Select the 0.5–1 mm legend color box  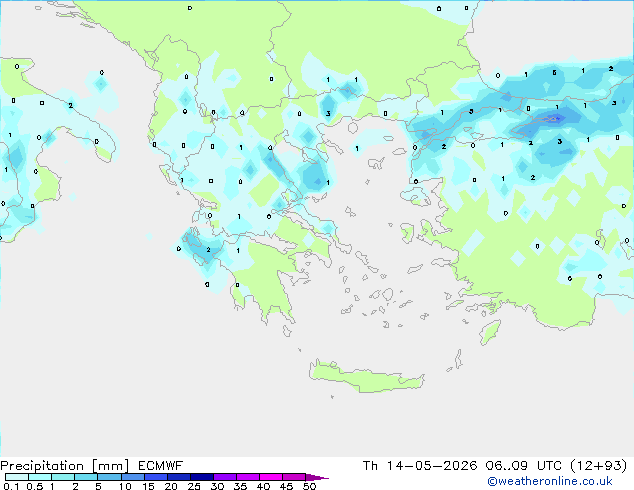tap(40, 477)
